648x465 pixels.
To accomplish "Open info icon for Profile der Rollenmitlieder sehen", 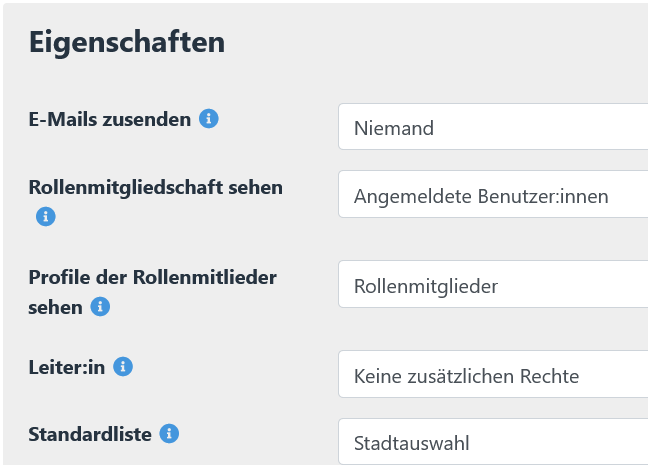I will click(x=100, y=307).
